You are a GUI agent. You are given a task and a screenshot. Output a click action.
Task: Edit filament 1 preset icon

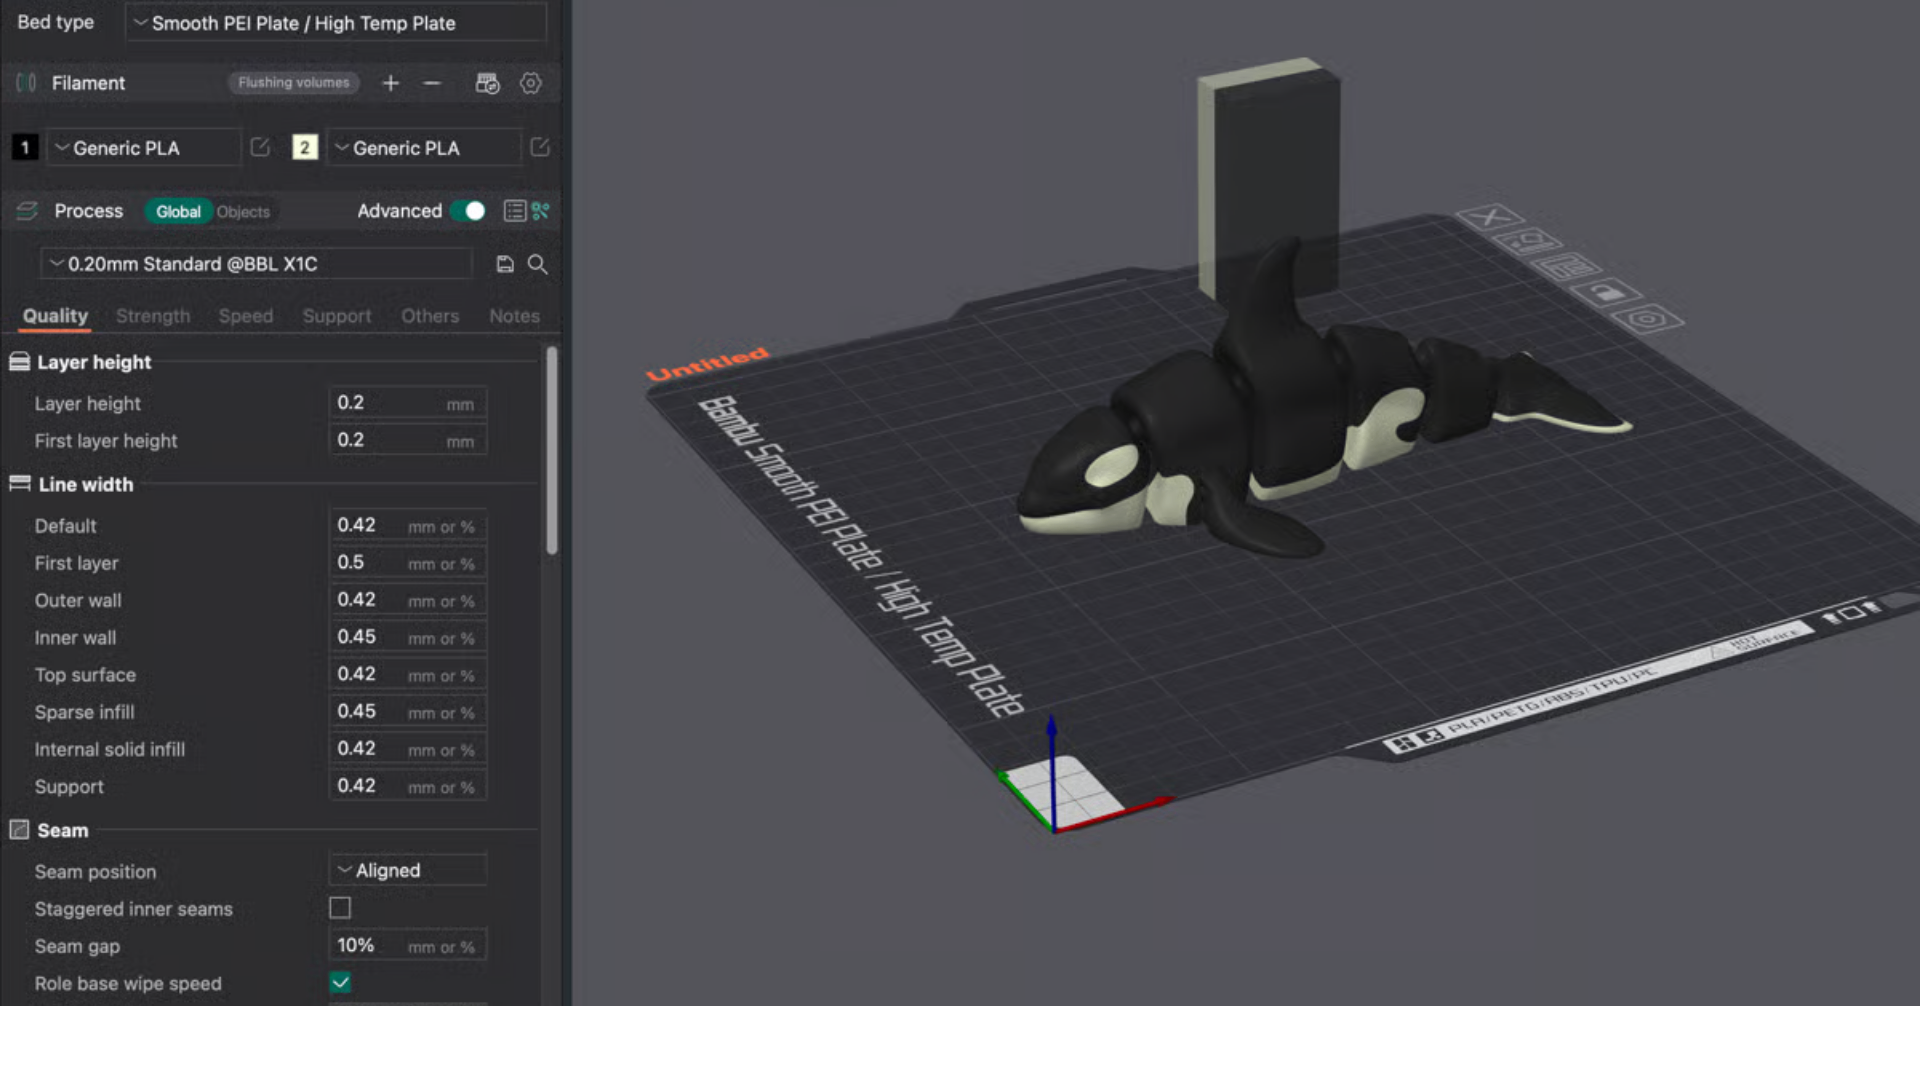pos(260,147)
